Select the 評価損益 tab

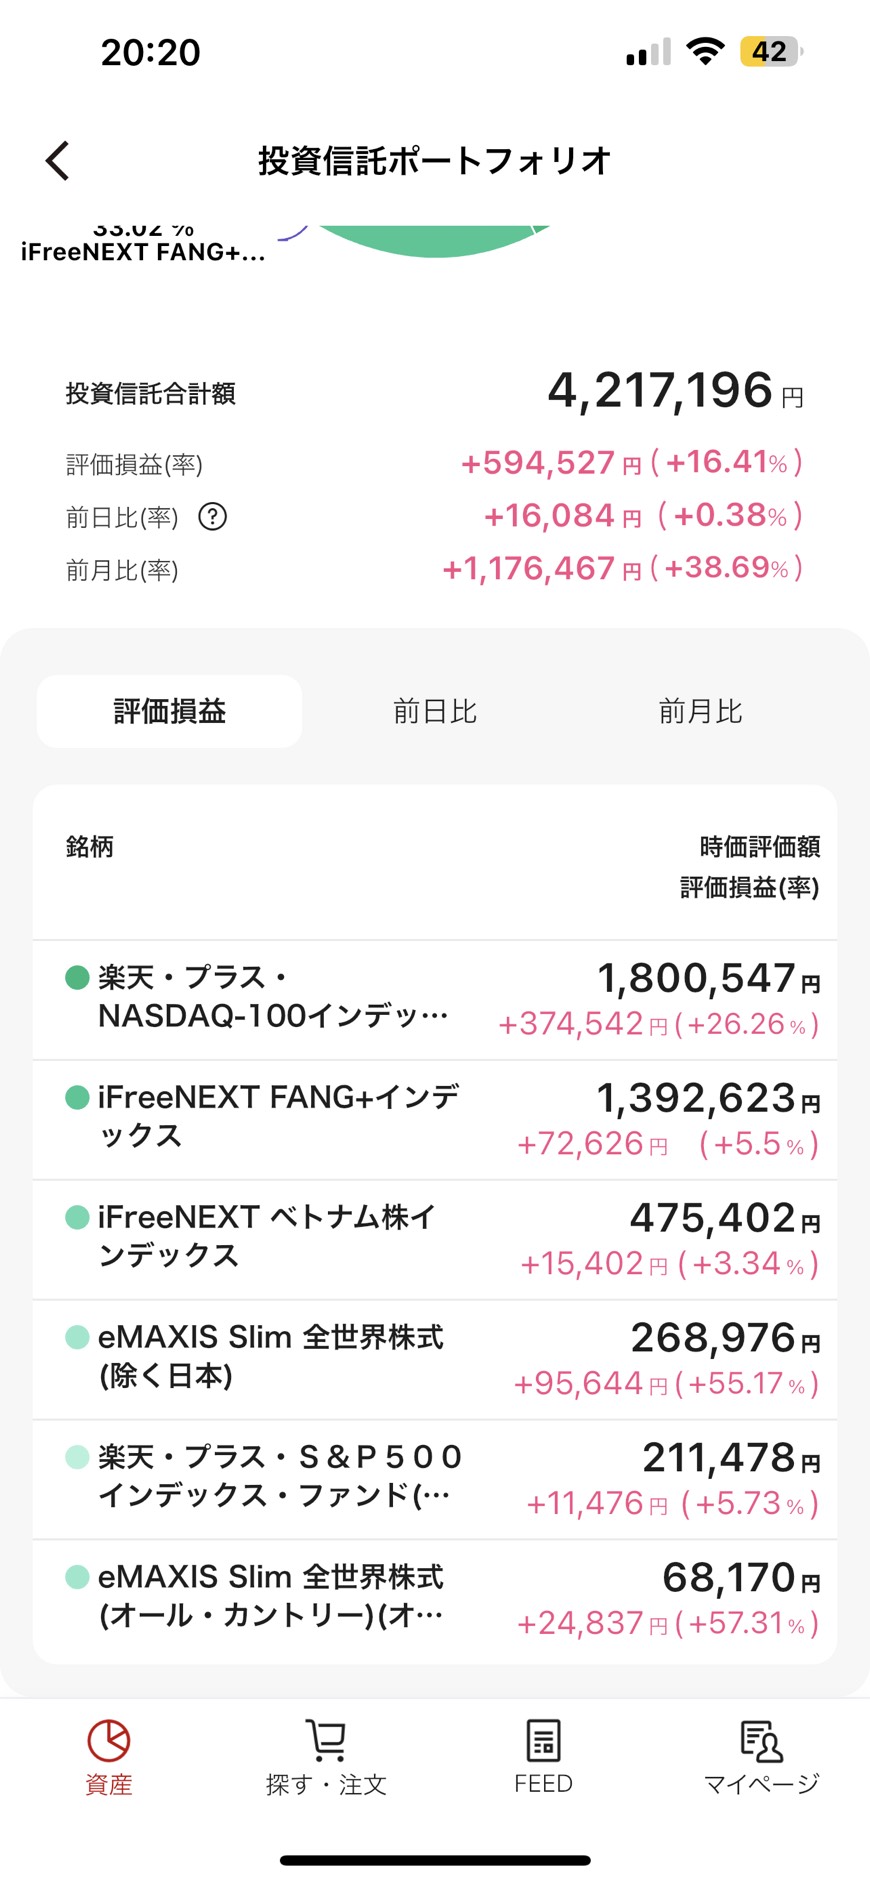(170, 712)
